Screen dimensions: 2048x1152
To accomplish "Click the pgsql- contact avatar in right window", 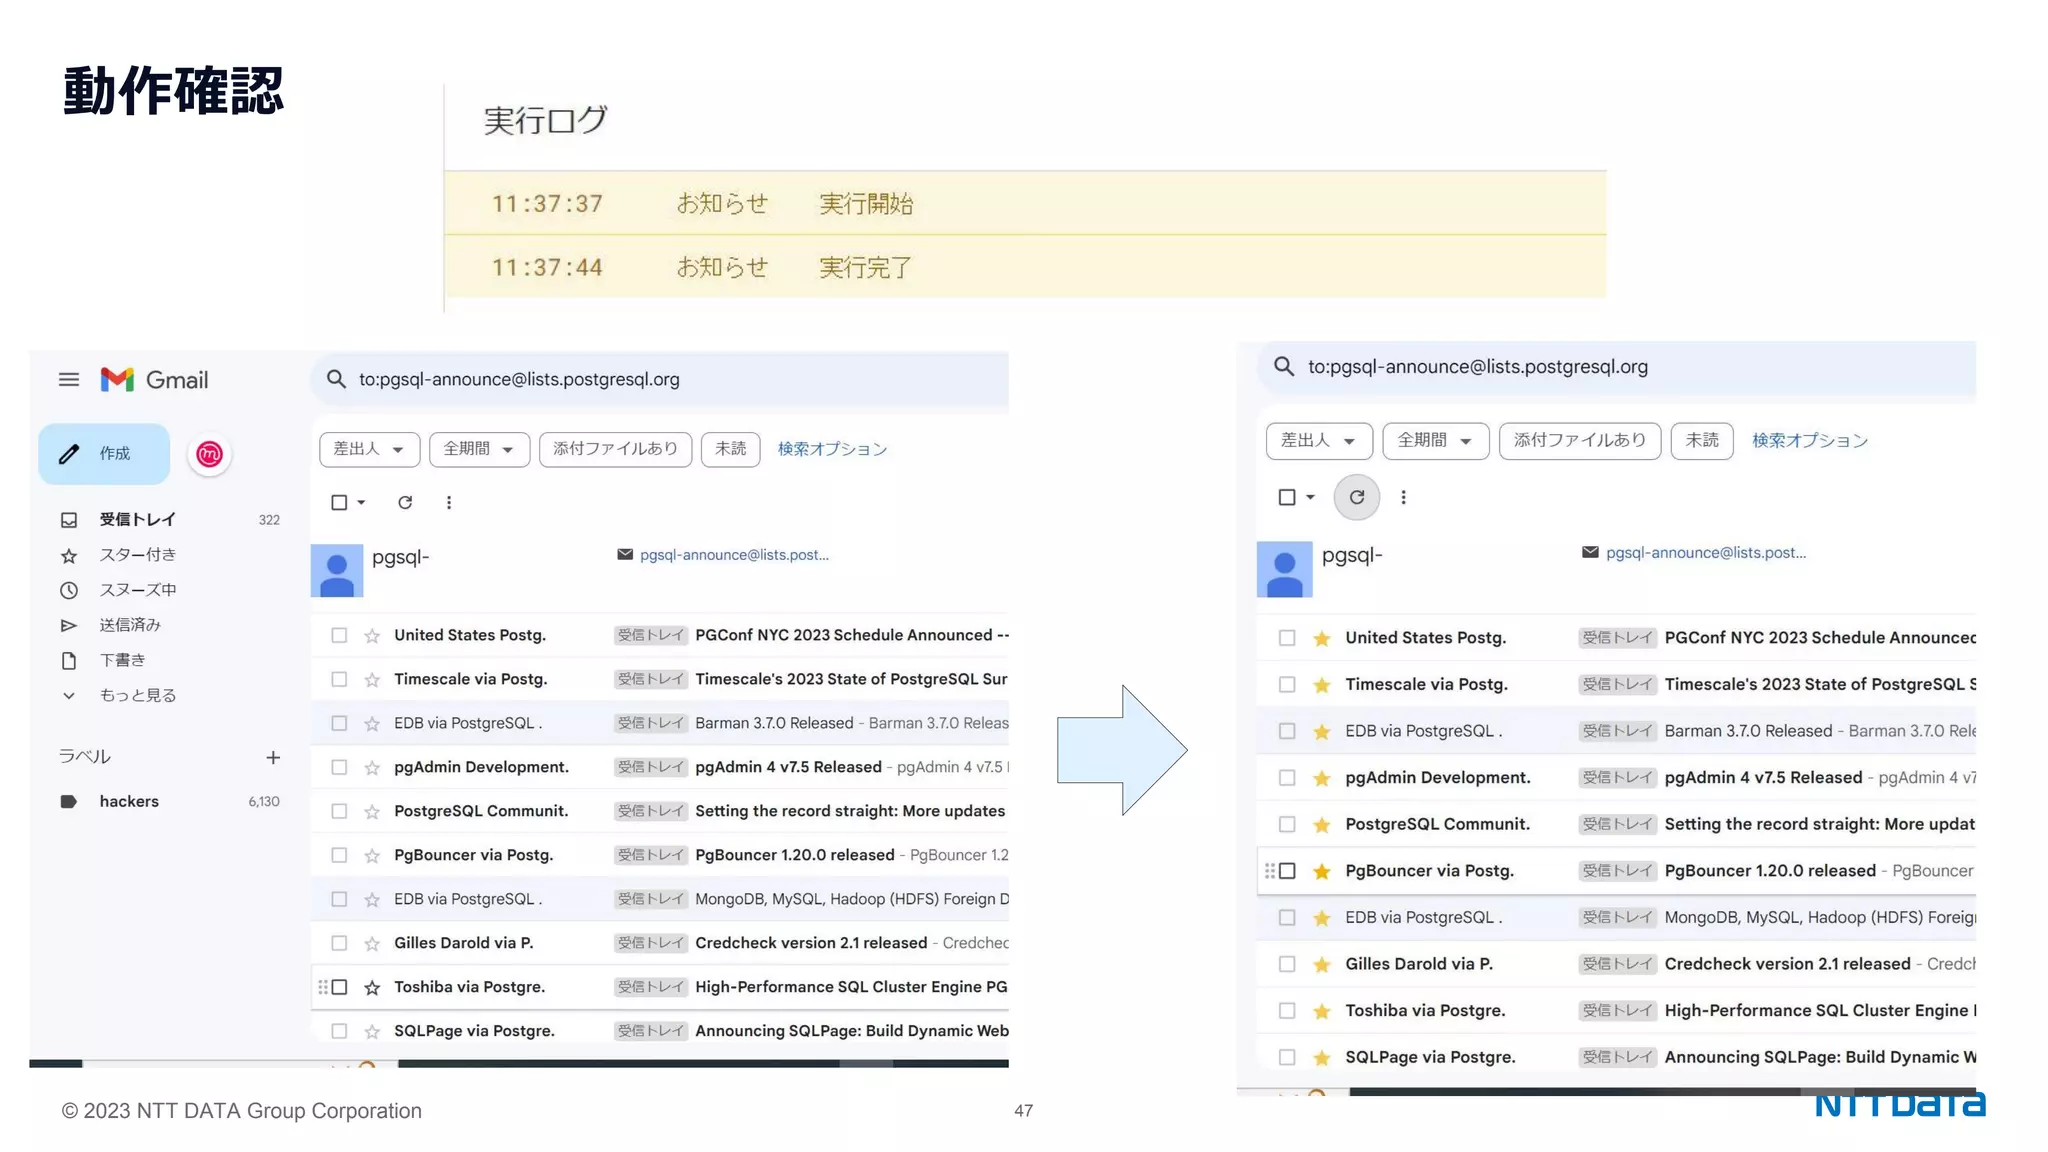I will (x=1284, y=569).
